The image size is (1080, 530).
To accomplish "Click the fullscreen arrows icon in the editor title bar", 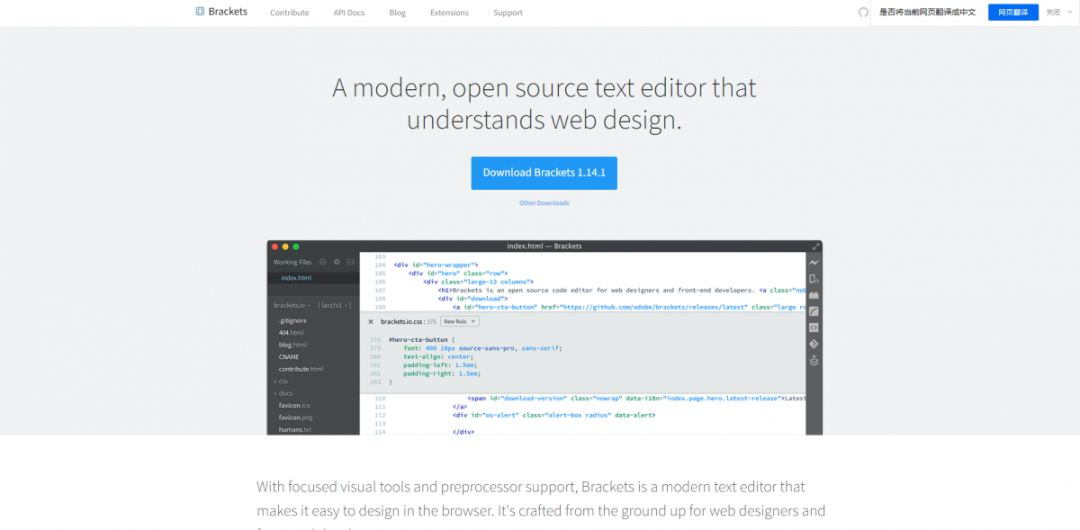I will 816,246.
